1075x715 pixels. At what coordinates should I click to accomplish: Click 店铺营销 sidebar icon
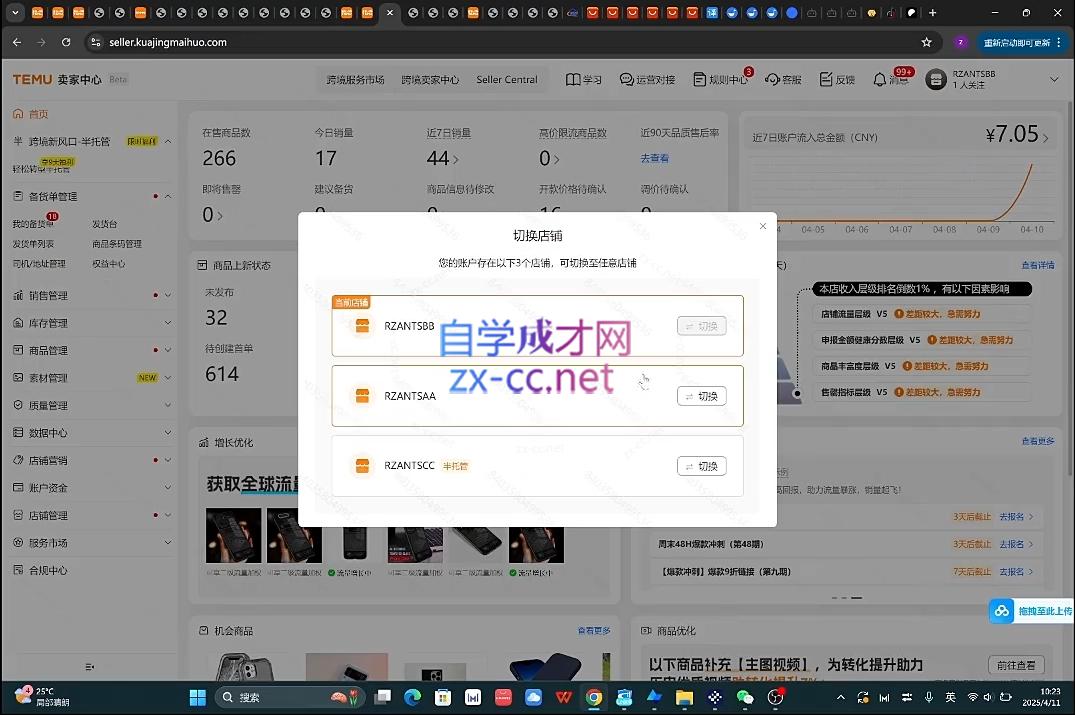click(x=18, y=460)
